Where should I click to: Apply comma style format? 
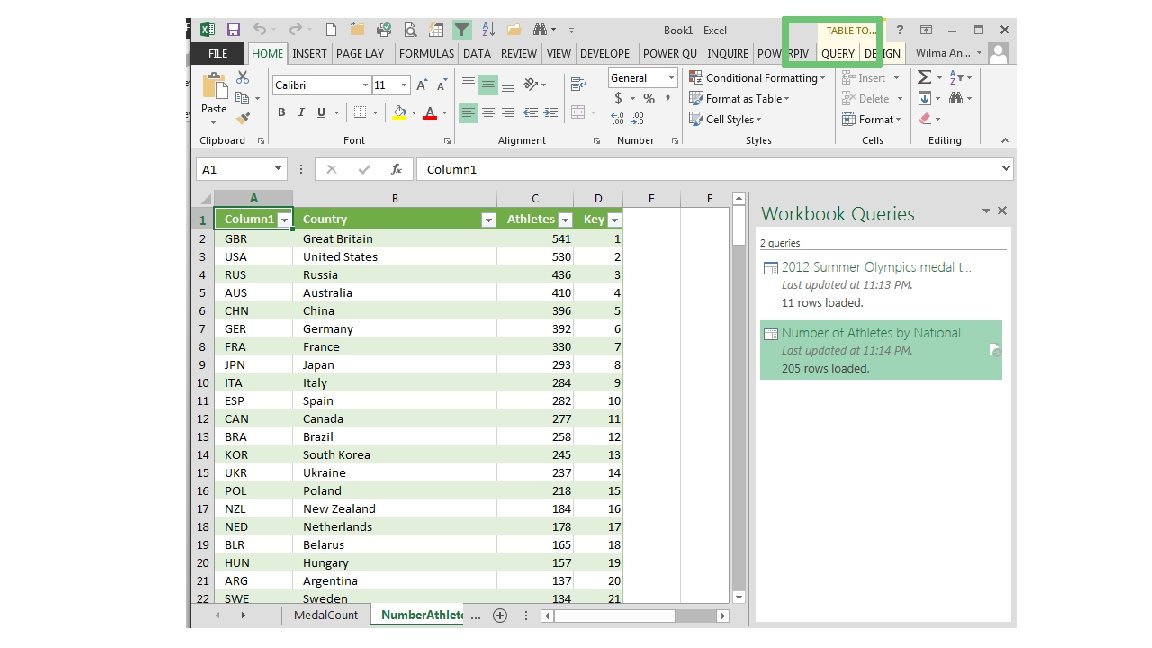coord(668,98)
